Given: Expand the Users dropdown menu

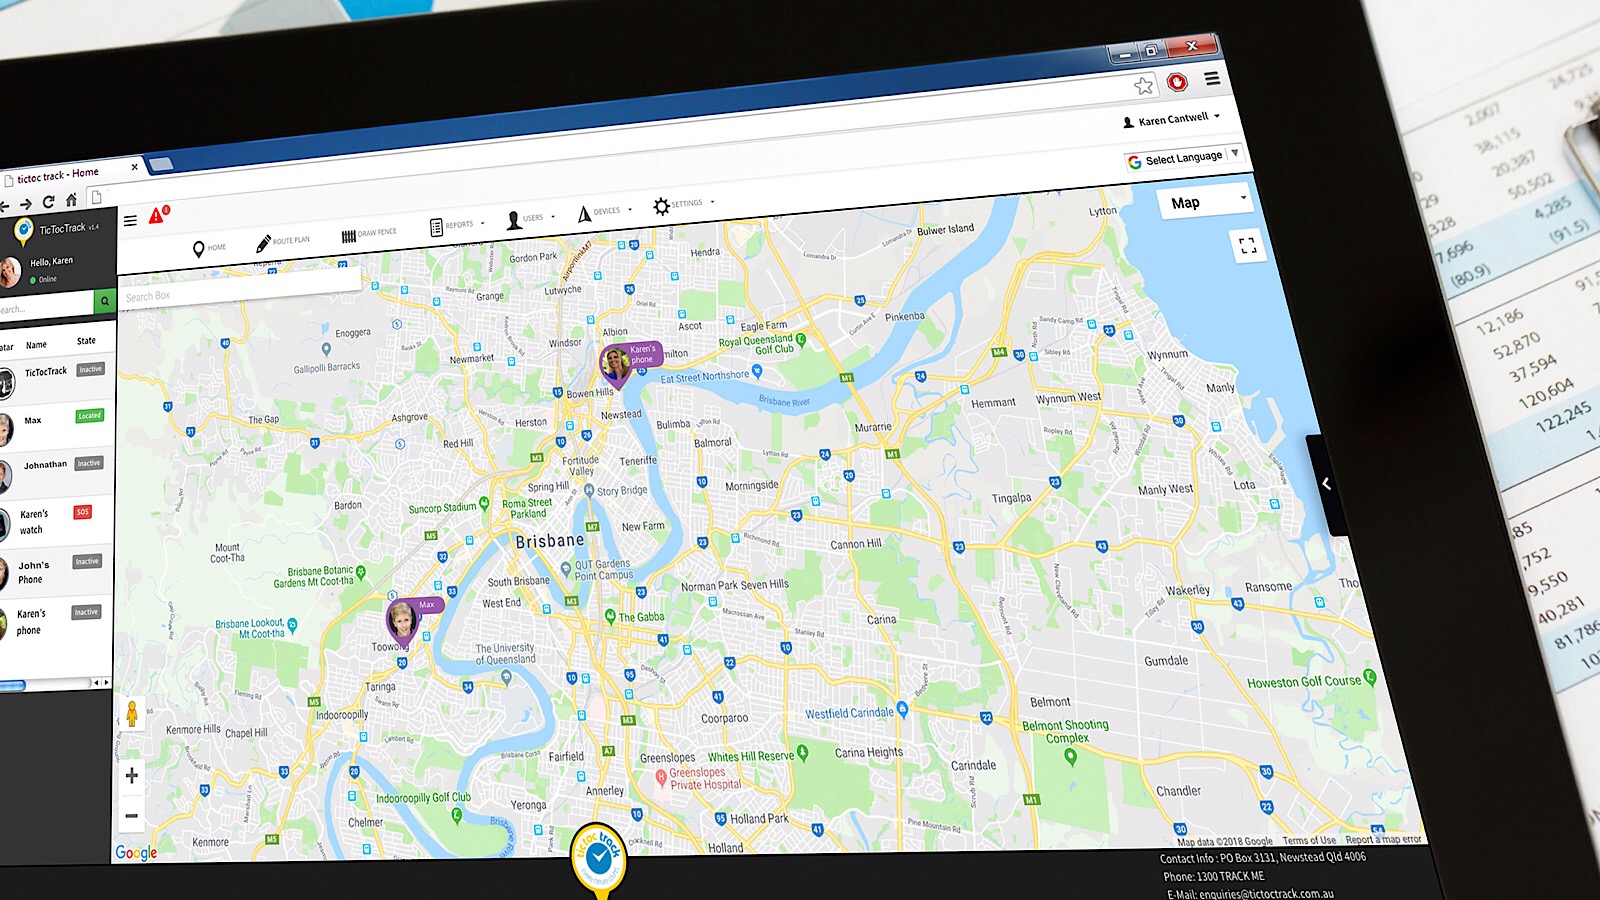Looking at the screenshot, I should [530, 219].
